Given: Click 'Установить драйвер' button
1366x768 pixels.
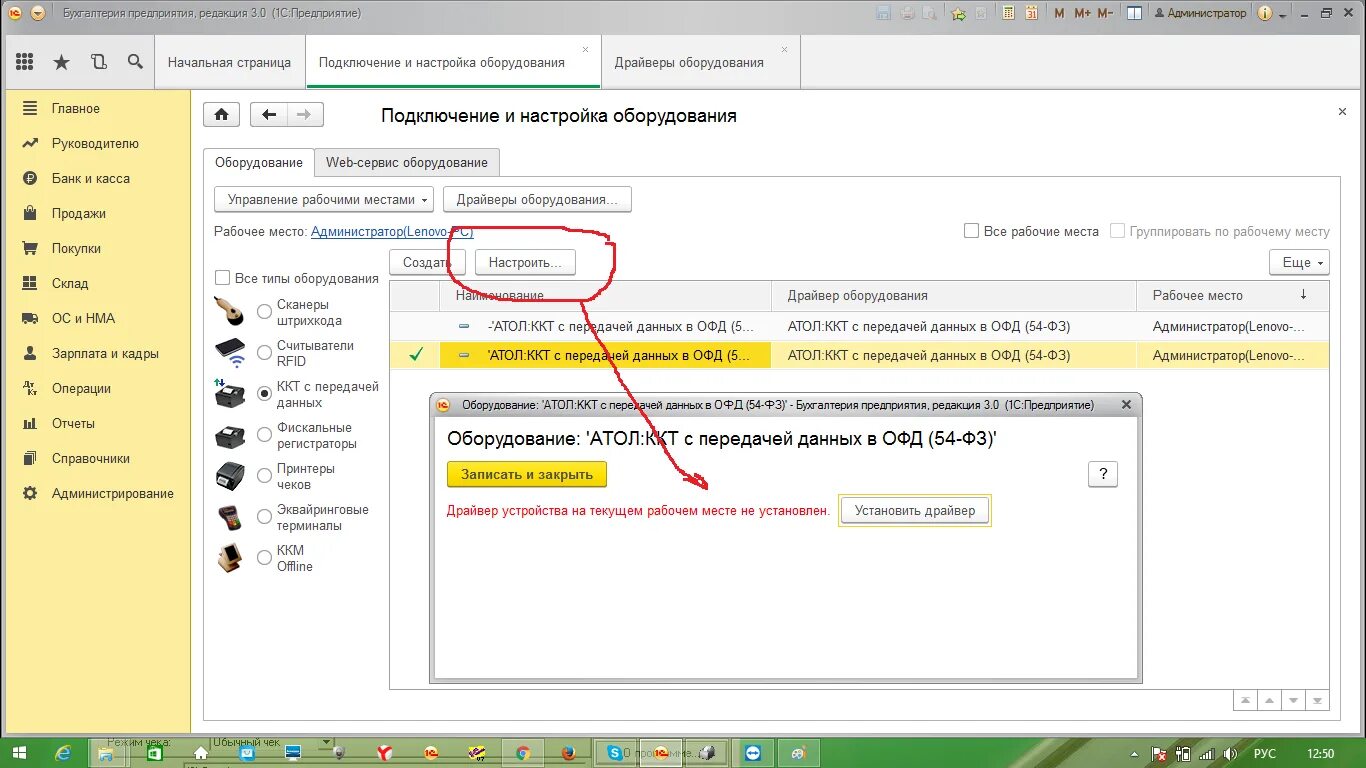Looking at the screenshot, I should pos(915,510).
